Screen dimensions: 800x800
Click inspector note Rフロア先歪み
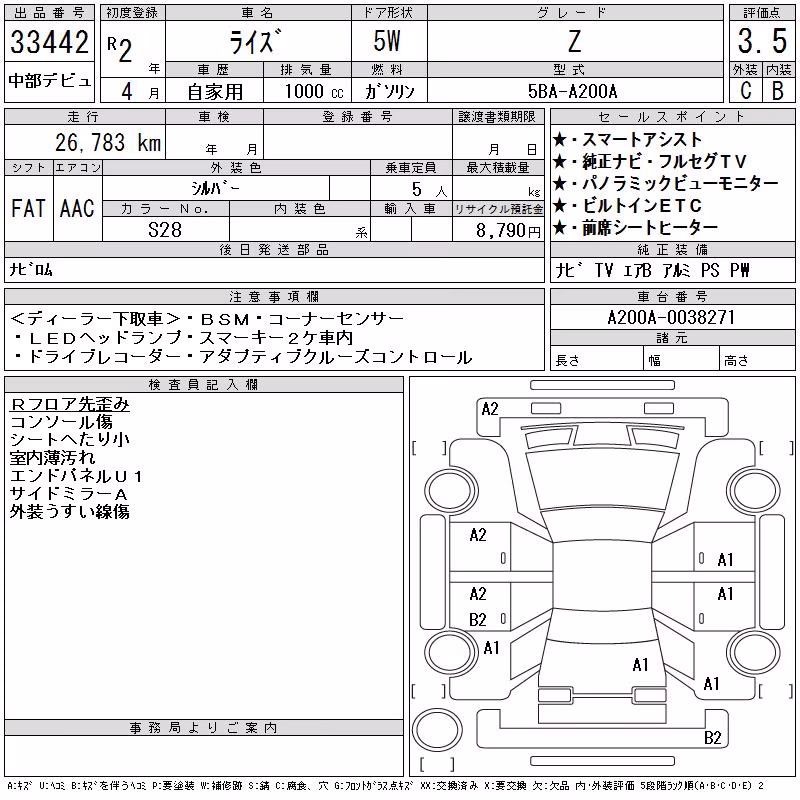click(x=69, y=404)
